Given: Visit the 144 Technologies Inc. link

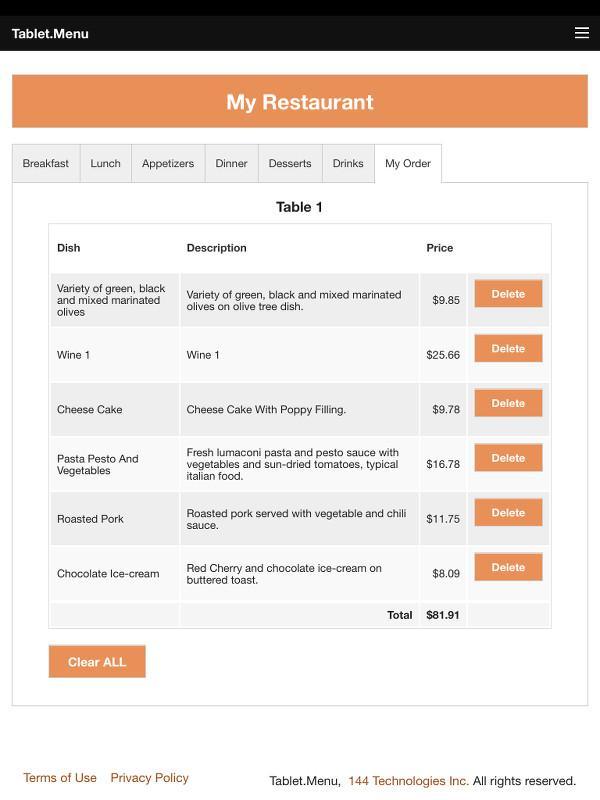Looking at the screenshot, I should point(407,781).
